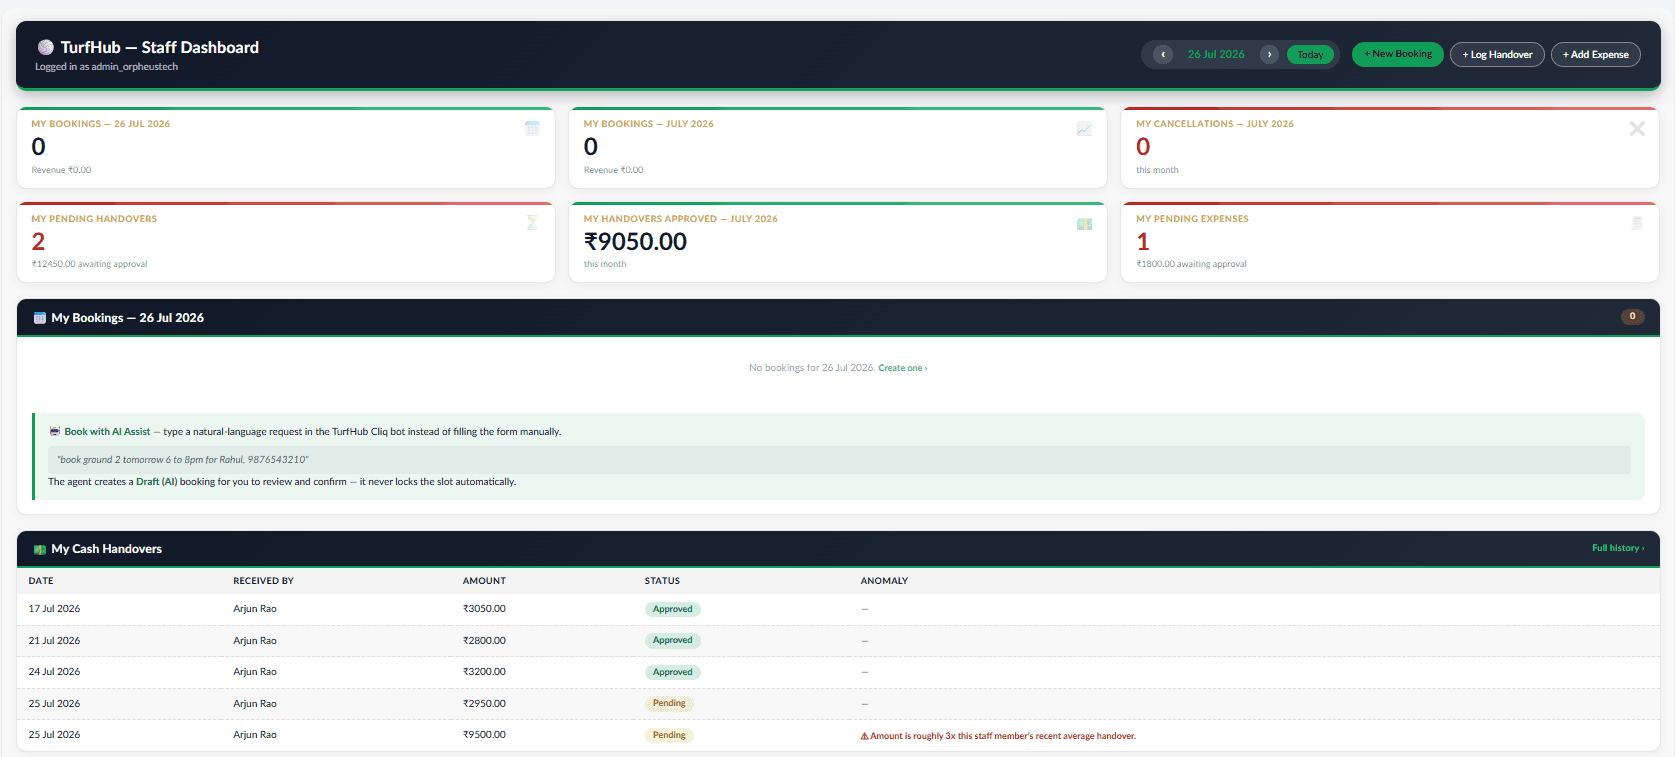Click ₹12450.00 awaiting approval text
This screenshot has width=1675, height=757.
[89, 264]
